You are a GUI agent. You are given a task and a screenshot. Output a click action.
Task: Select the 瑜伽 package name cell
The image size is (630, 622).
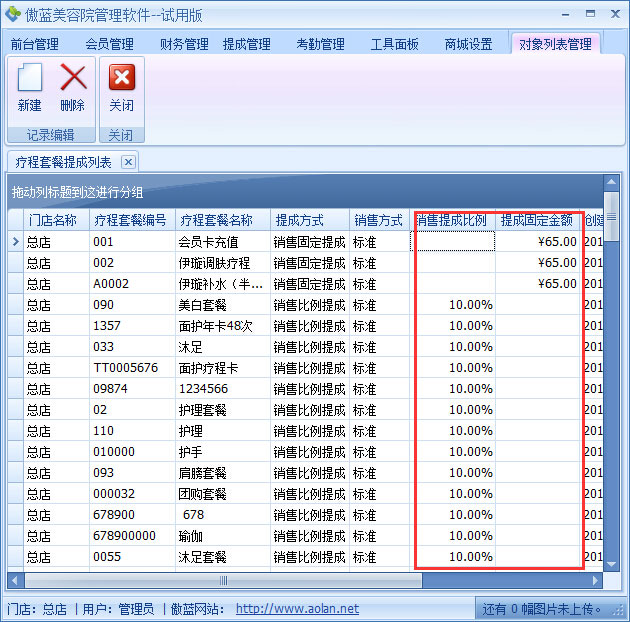click(x=223, y=535)
